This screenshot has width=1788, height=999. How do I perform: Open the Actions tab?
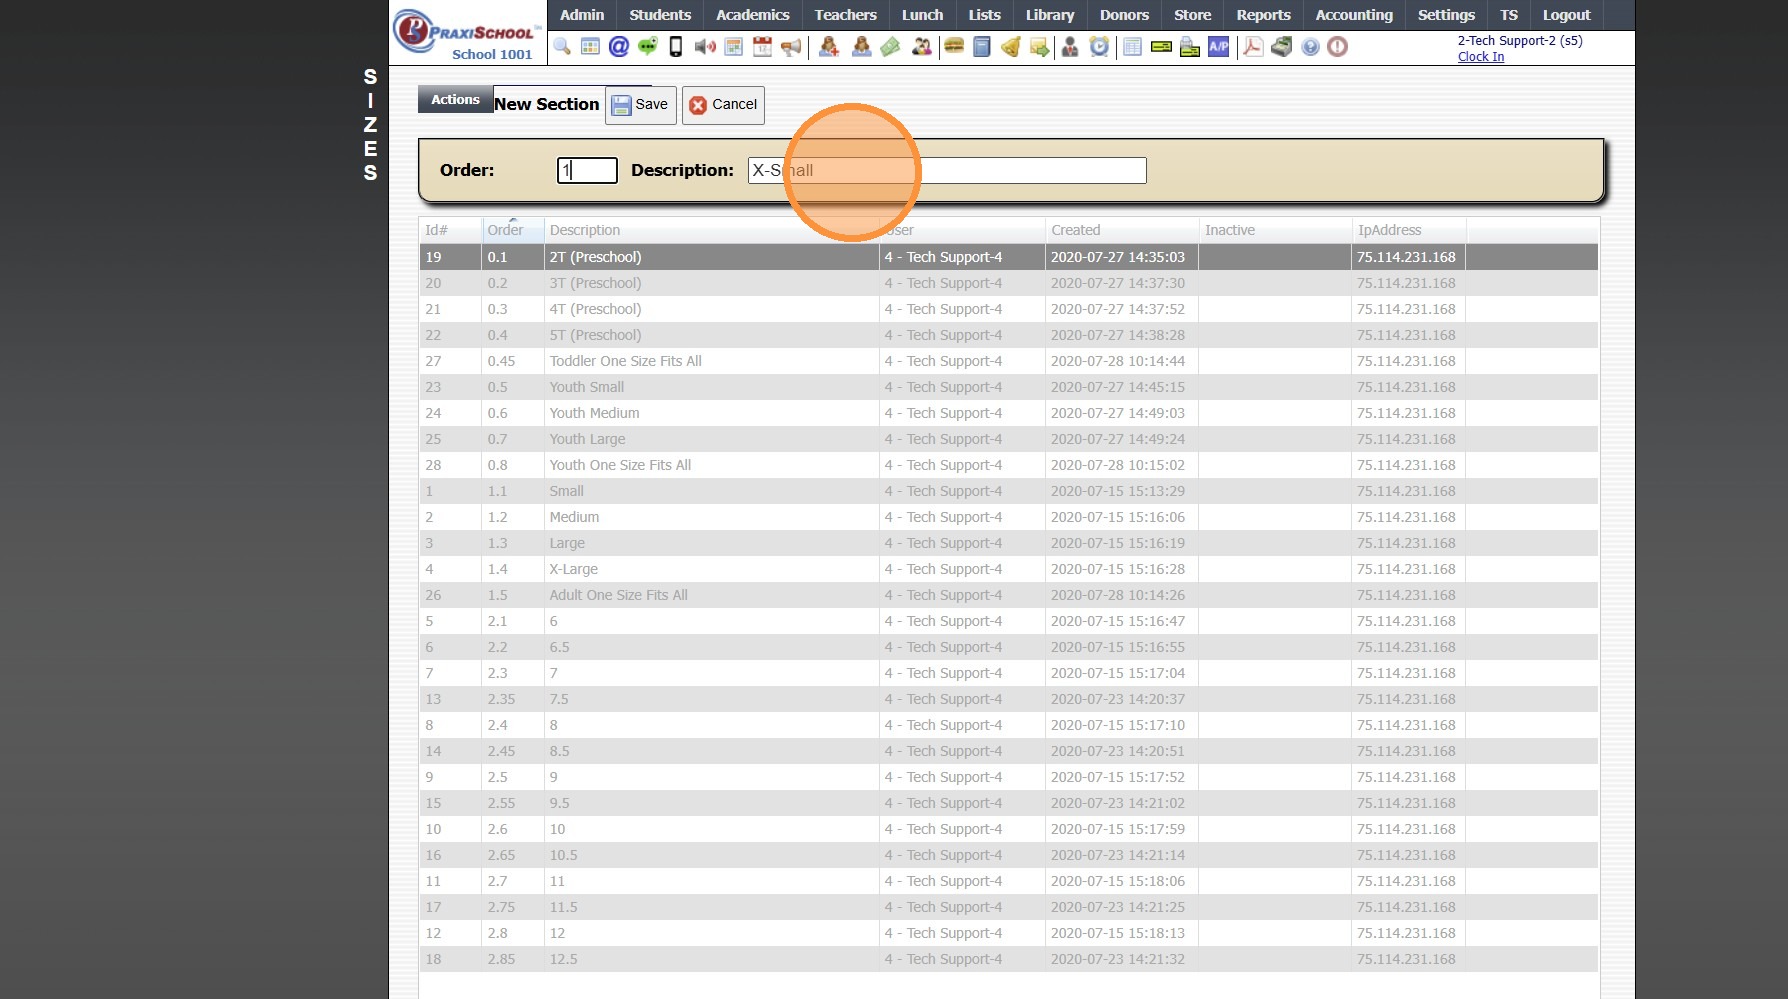(455, 99)
